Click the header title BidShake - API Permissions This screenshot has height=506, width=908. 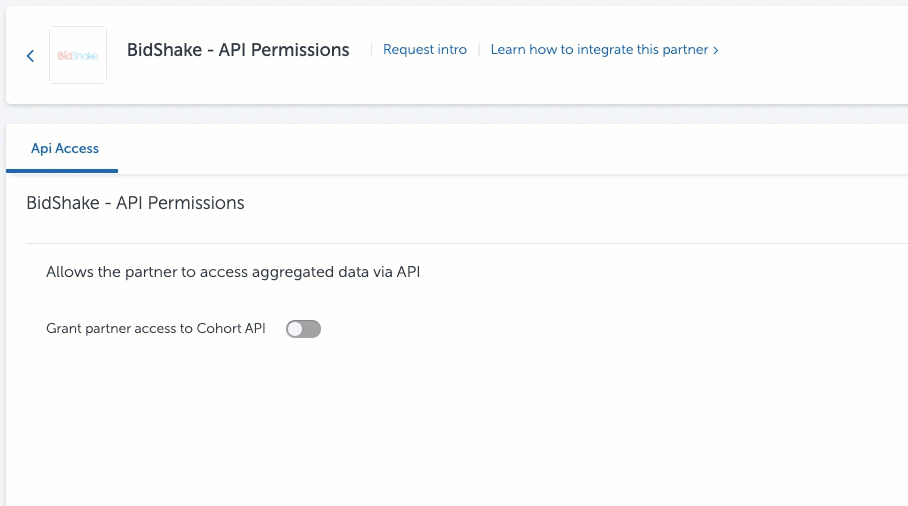pyautogui.click(x=238, y=50)
